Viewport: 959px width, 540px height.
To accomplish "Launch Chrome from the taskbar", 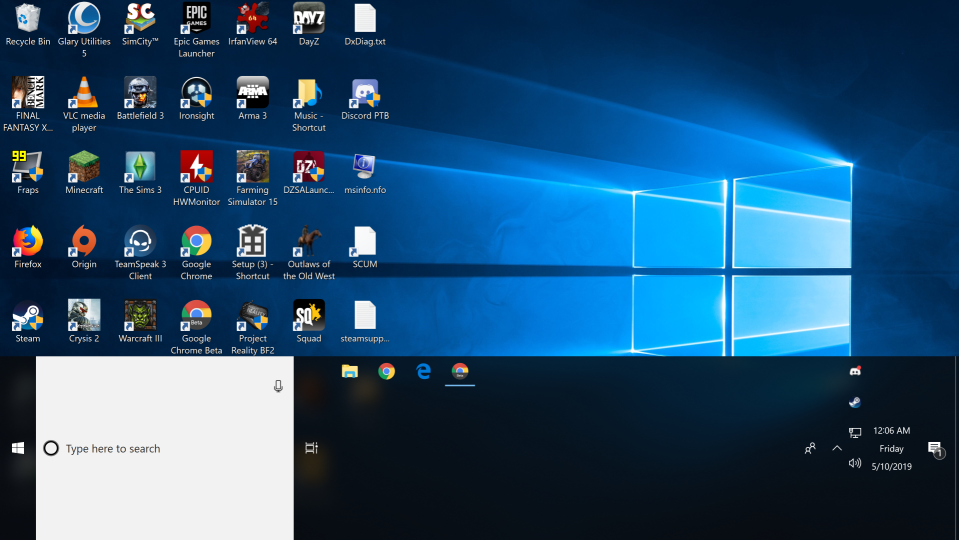I will tap(387, 371).
